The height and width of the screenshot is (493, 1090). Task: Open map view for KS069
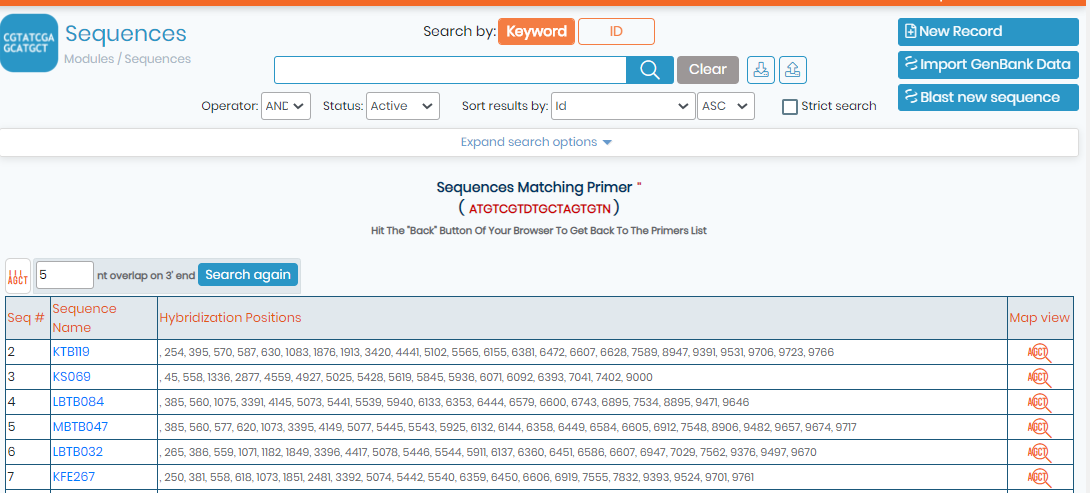1039,378
